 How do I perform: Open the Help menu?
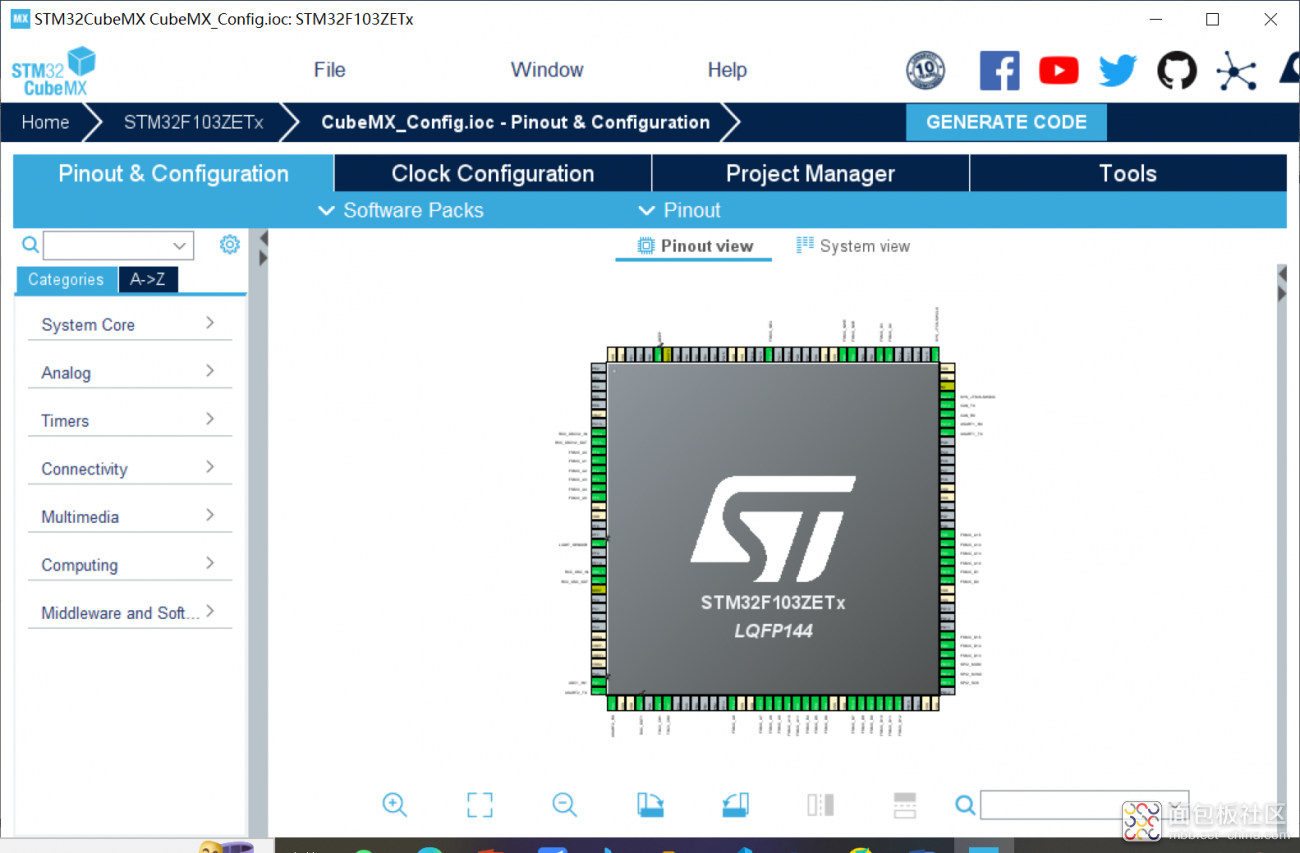pyautogui.click(x=727, y=70)
